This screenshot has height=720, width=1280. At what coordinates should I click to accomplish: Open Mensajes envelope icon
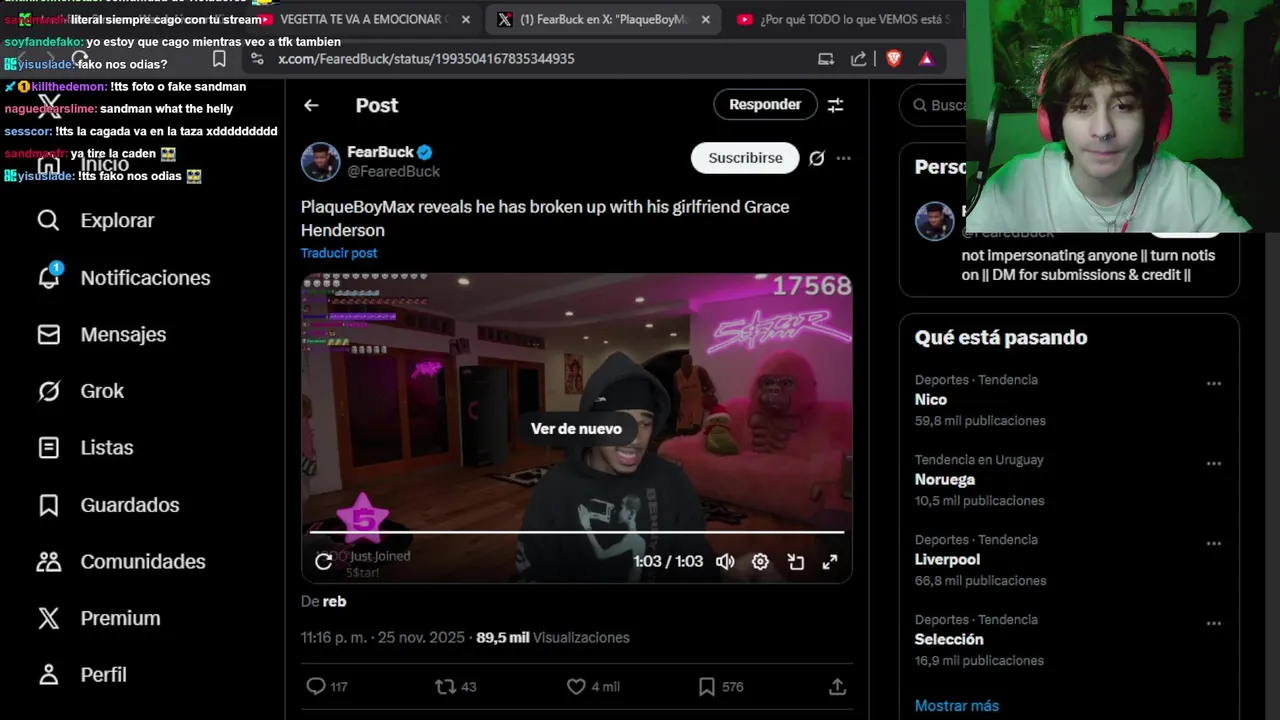(x=48, y=334)
